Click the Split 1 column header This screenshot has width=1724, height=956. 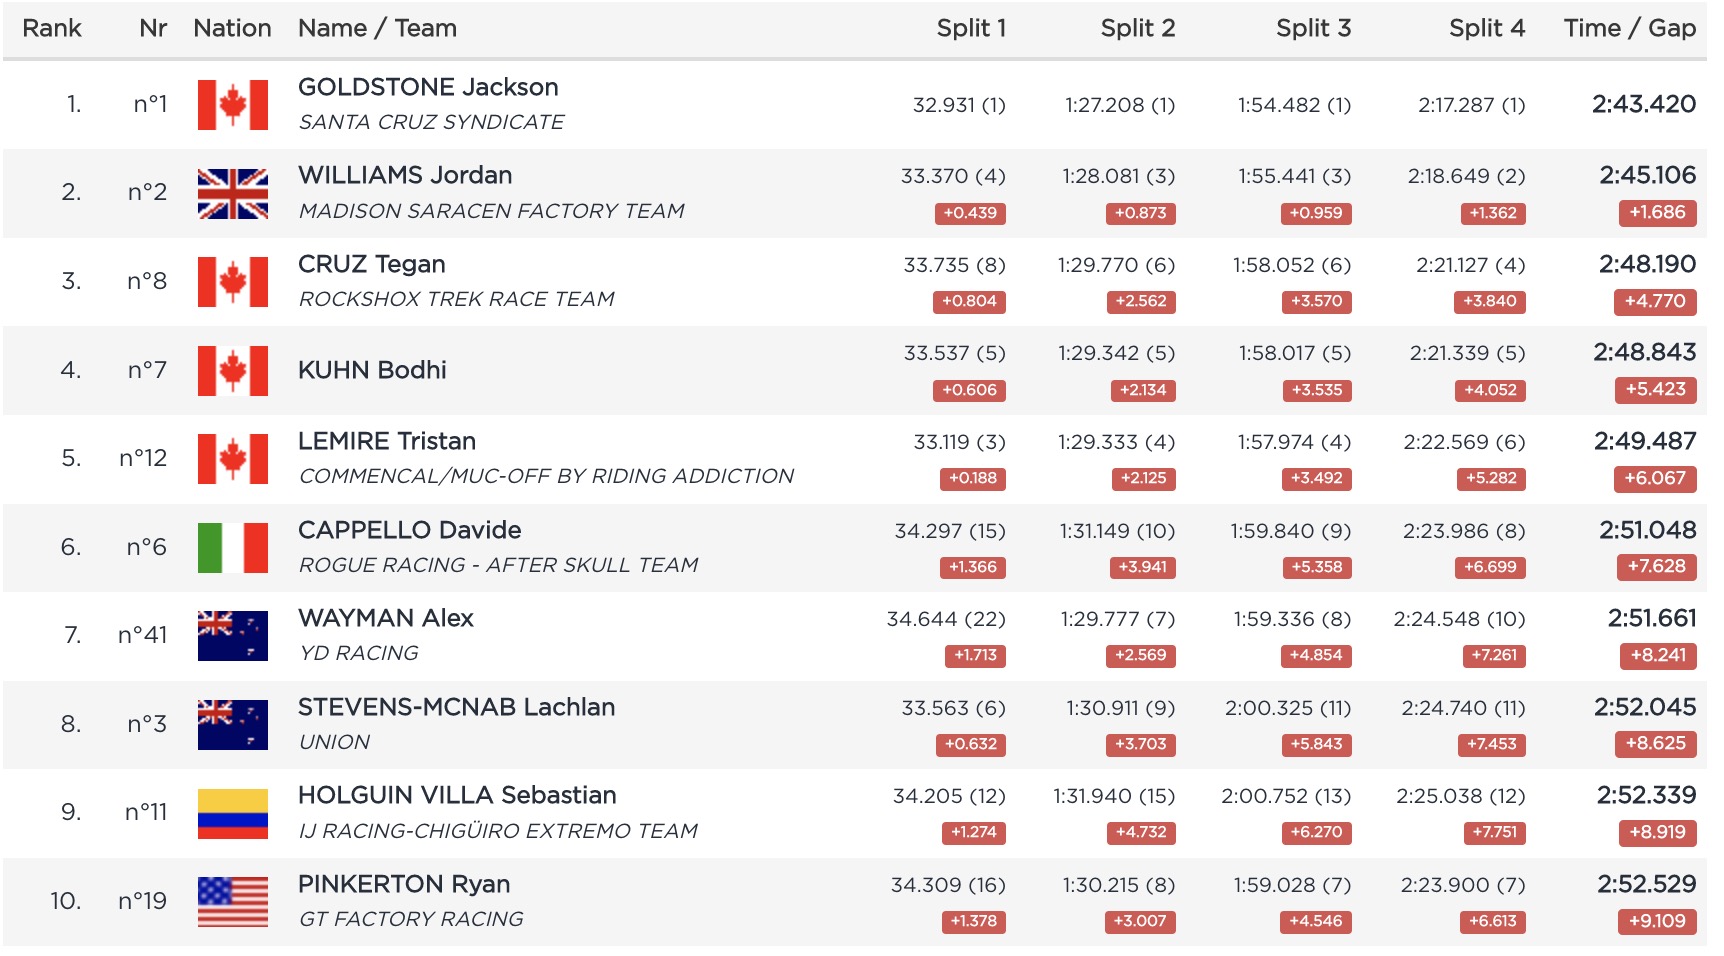click(970, 28)
